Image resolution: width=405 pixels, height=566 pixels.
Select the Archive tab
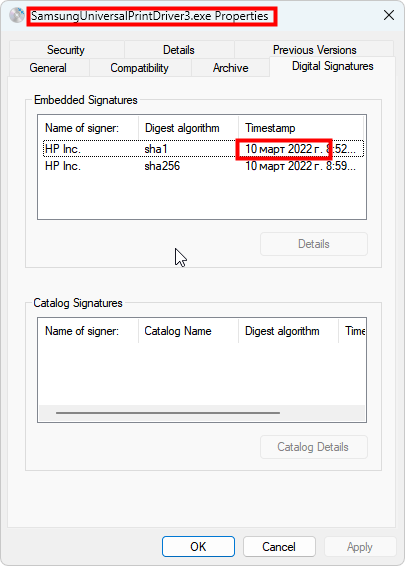[230, 68]
